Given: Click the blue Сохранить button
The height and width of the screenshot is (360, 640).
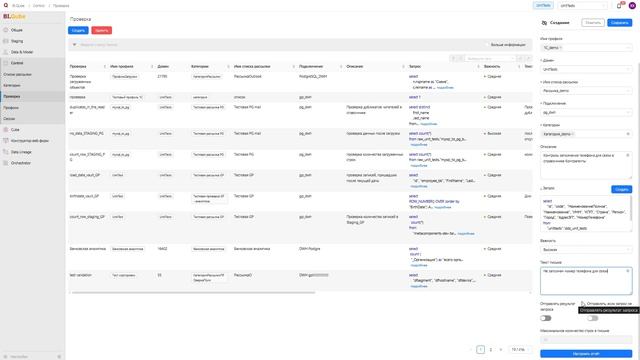Looking at the screenshot, I should [620, 23].
